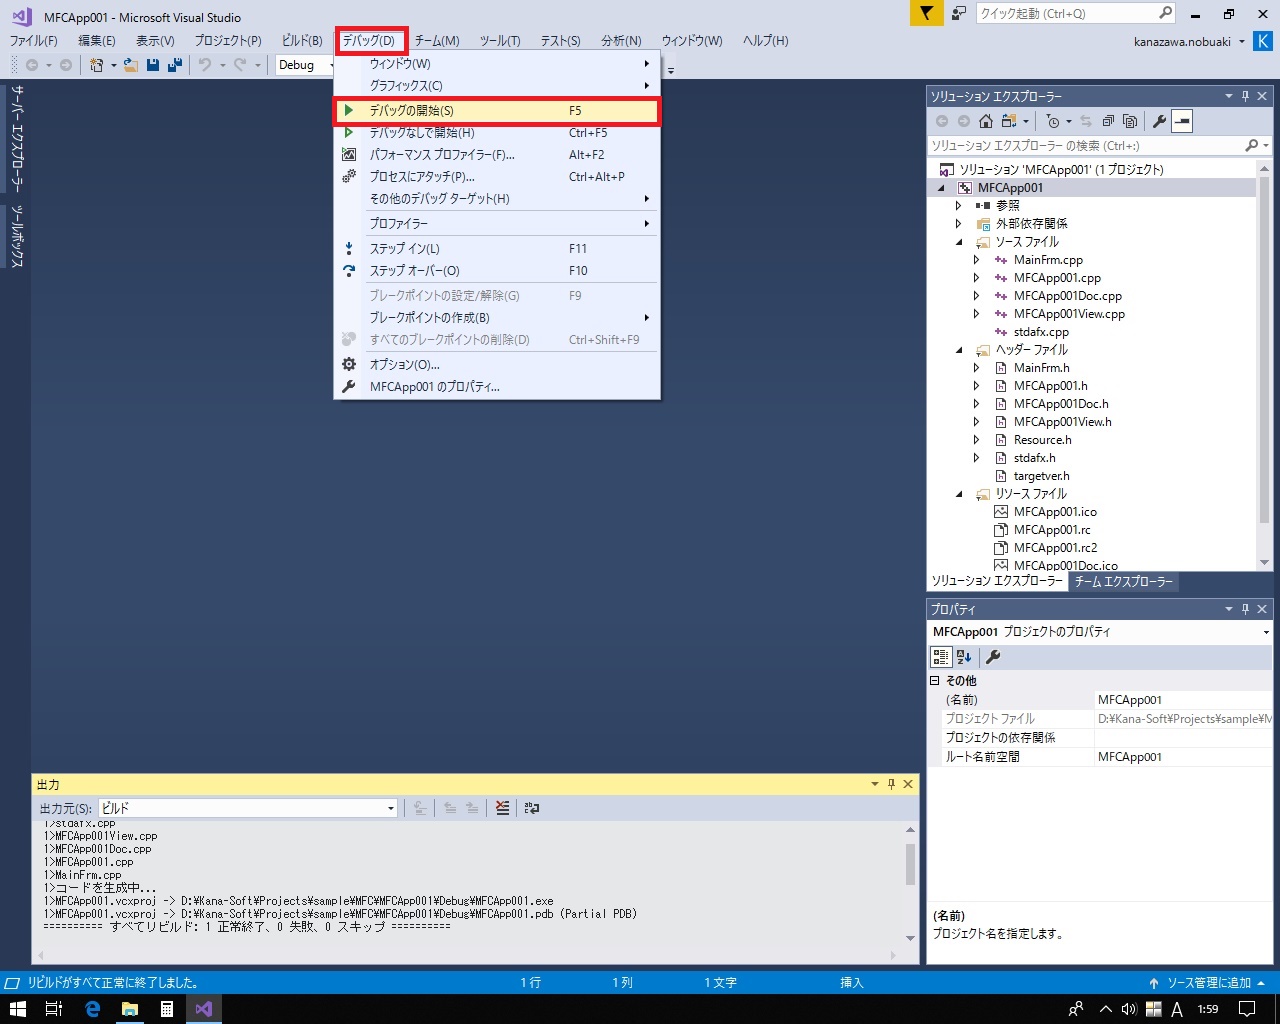Switch to チーム エクスプローラー tab
Viewport: 1280px width, 1024px height.
[x=1123, y=582]
